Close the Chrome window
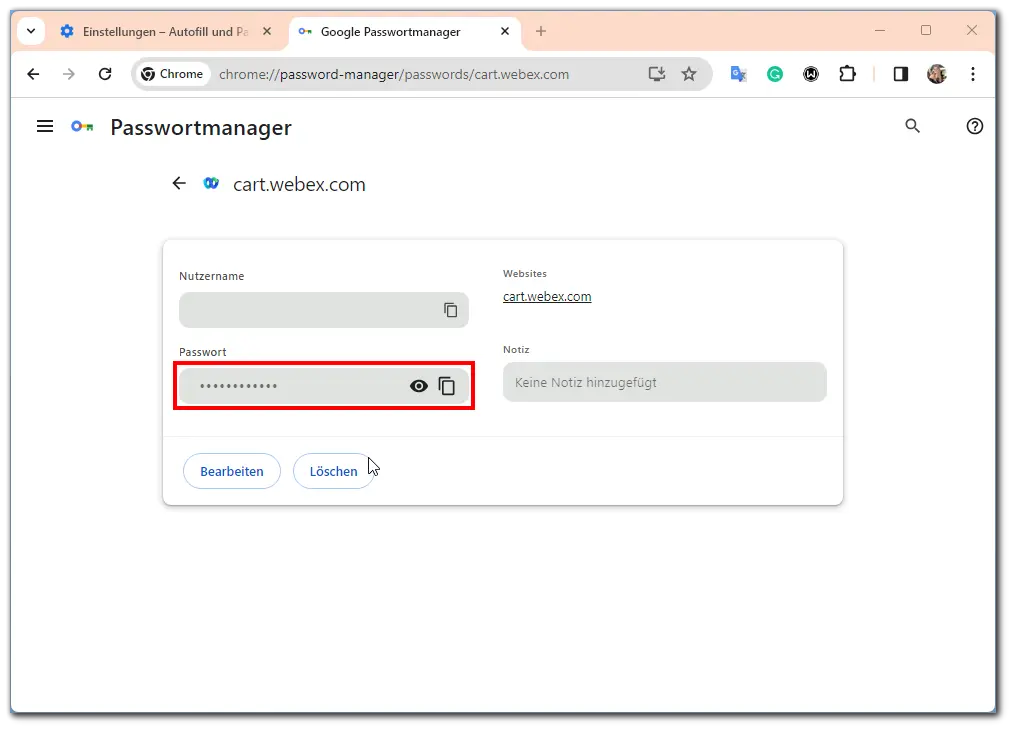1014x731 pixels. pos(971,30)
